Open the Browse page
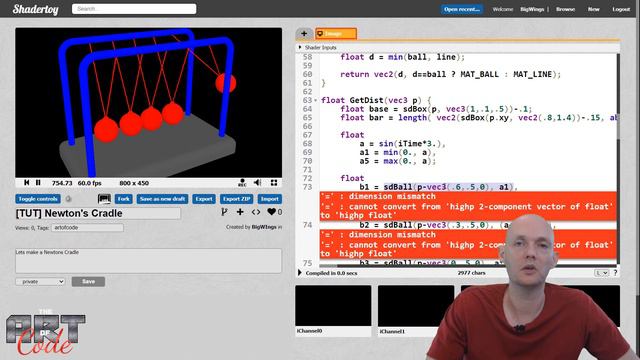This screenshot has width=640, height=360. [565, 9]
